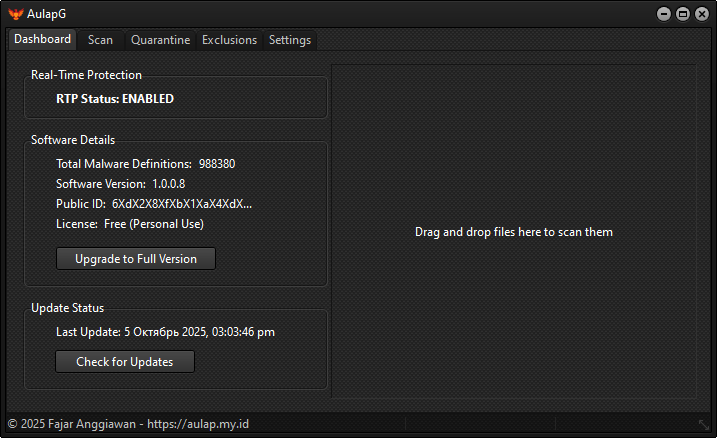
Task: Click the Software Version number 1.0.0.8
Action: click(x=168, y=184)
